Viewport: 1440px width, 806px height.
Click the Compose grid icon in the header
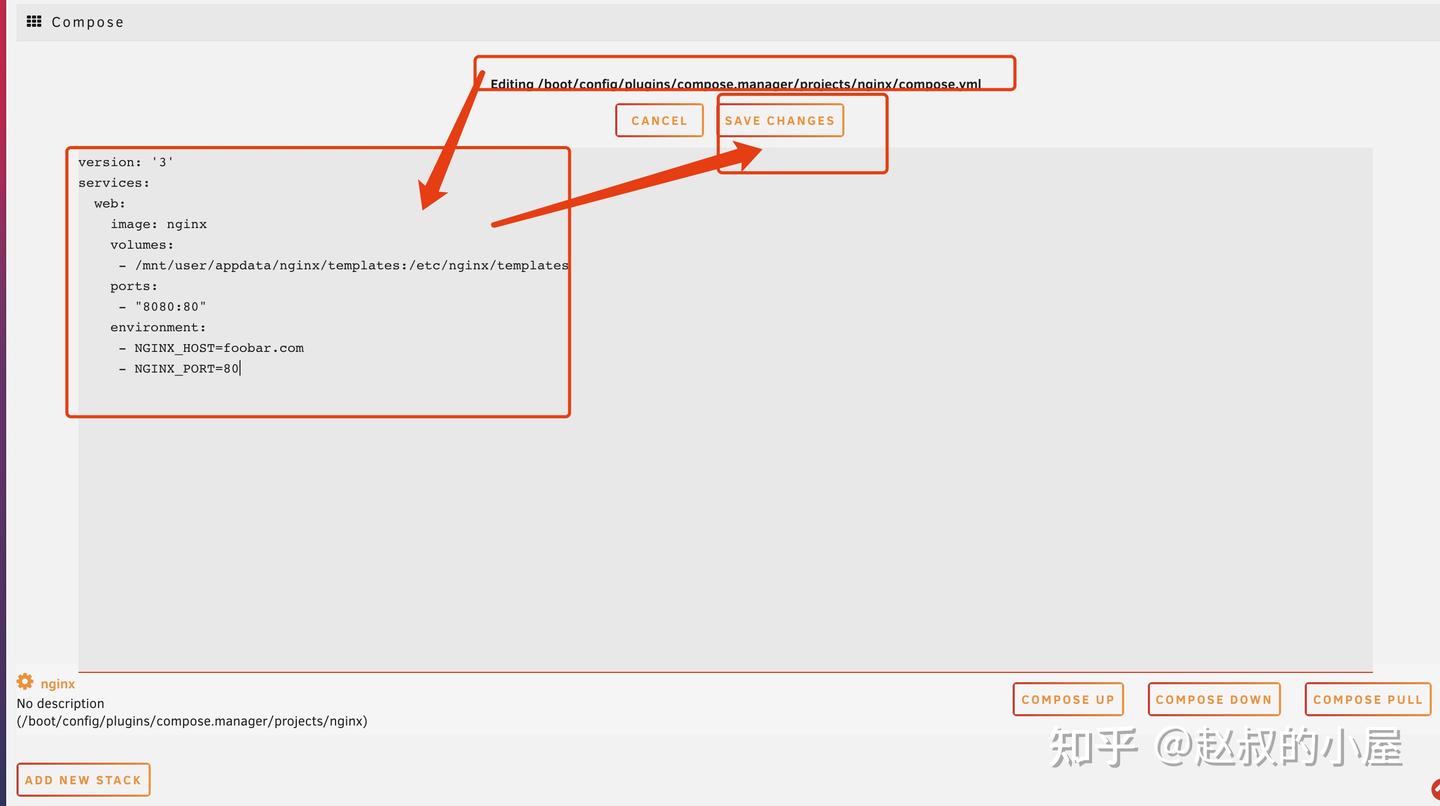point(33,21)
